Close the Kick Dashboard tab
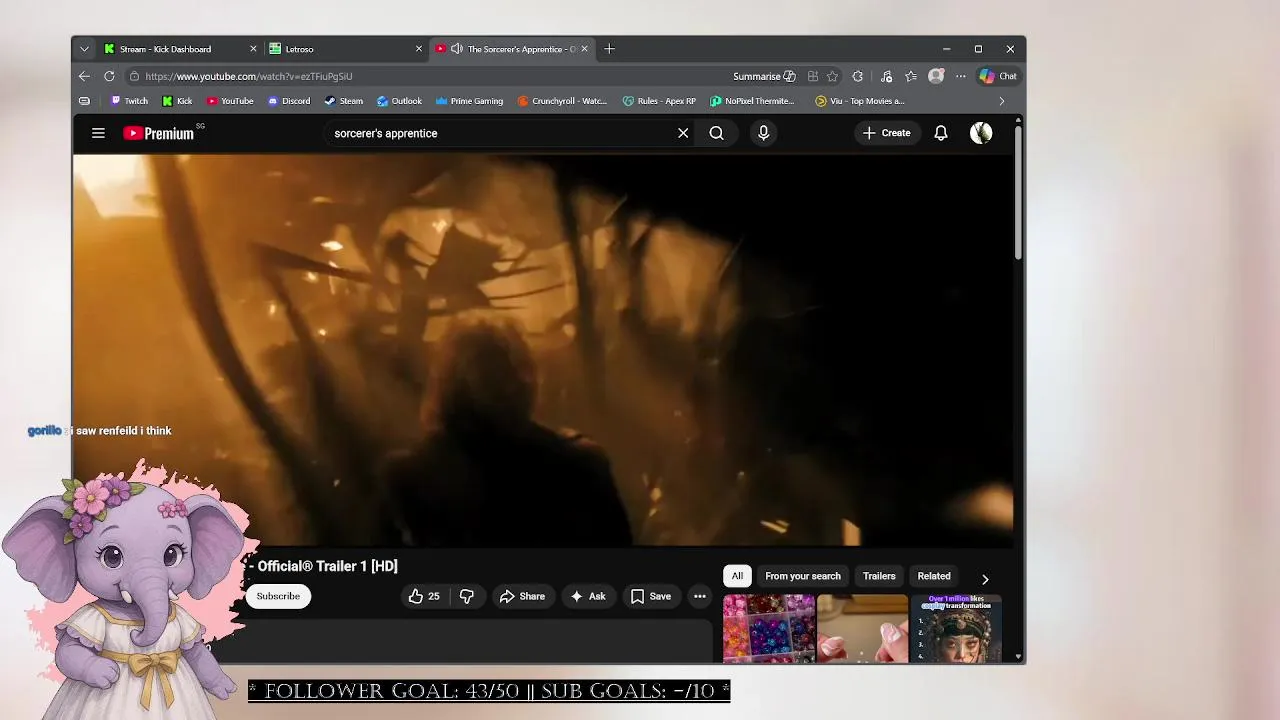Image resolution: width=1280 pixels, height=720 pixels. point(253,49)
